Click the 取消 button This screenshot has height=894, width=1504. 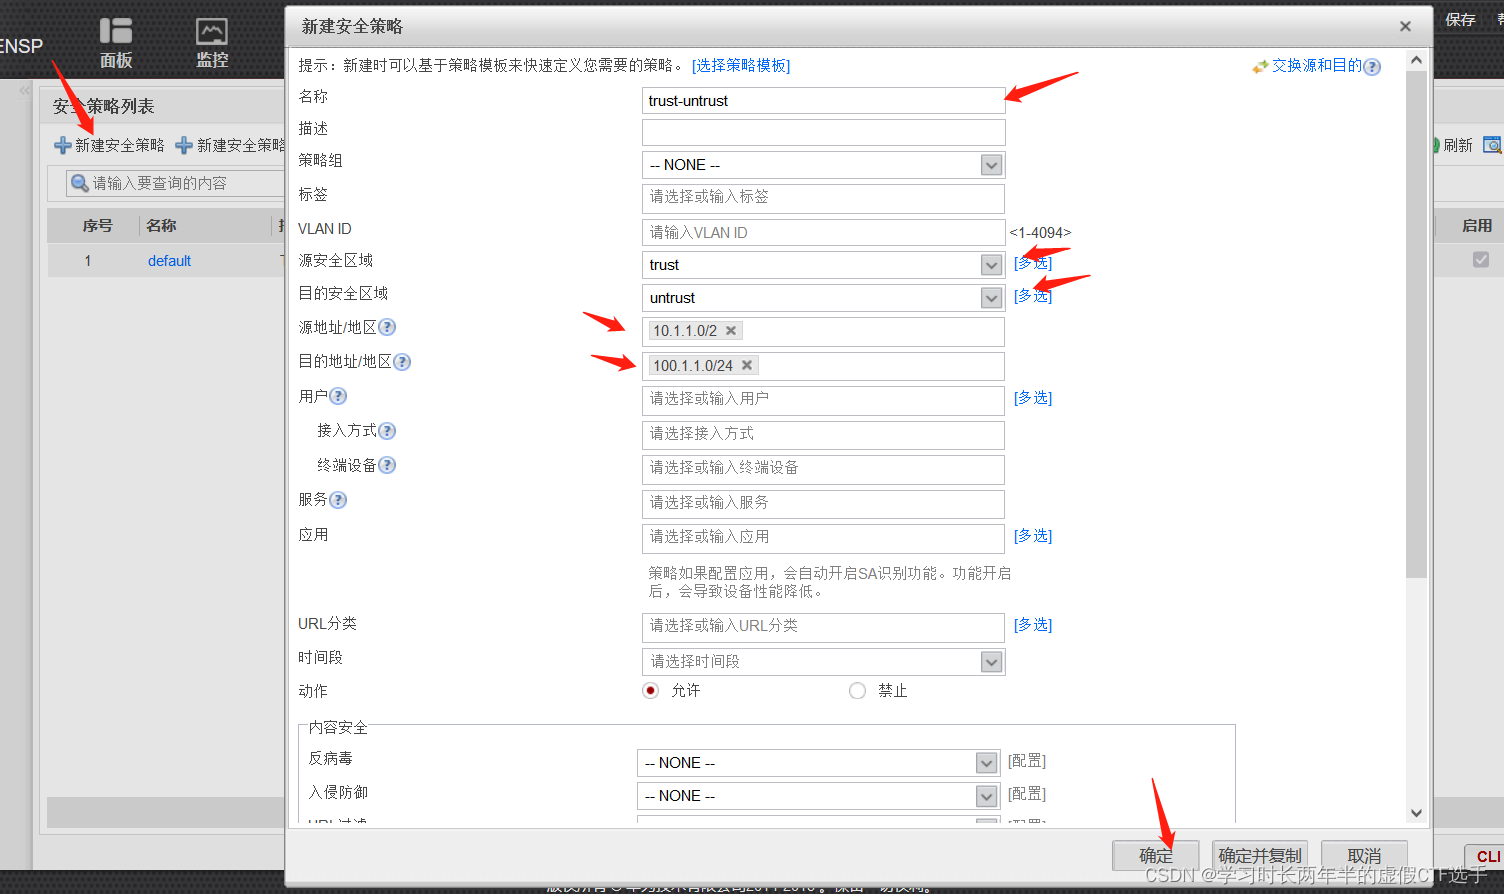point(1364,856)
